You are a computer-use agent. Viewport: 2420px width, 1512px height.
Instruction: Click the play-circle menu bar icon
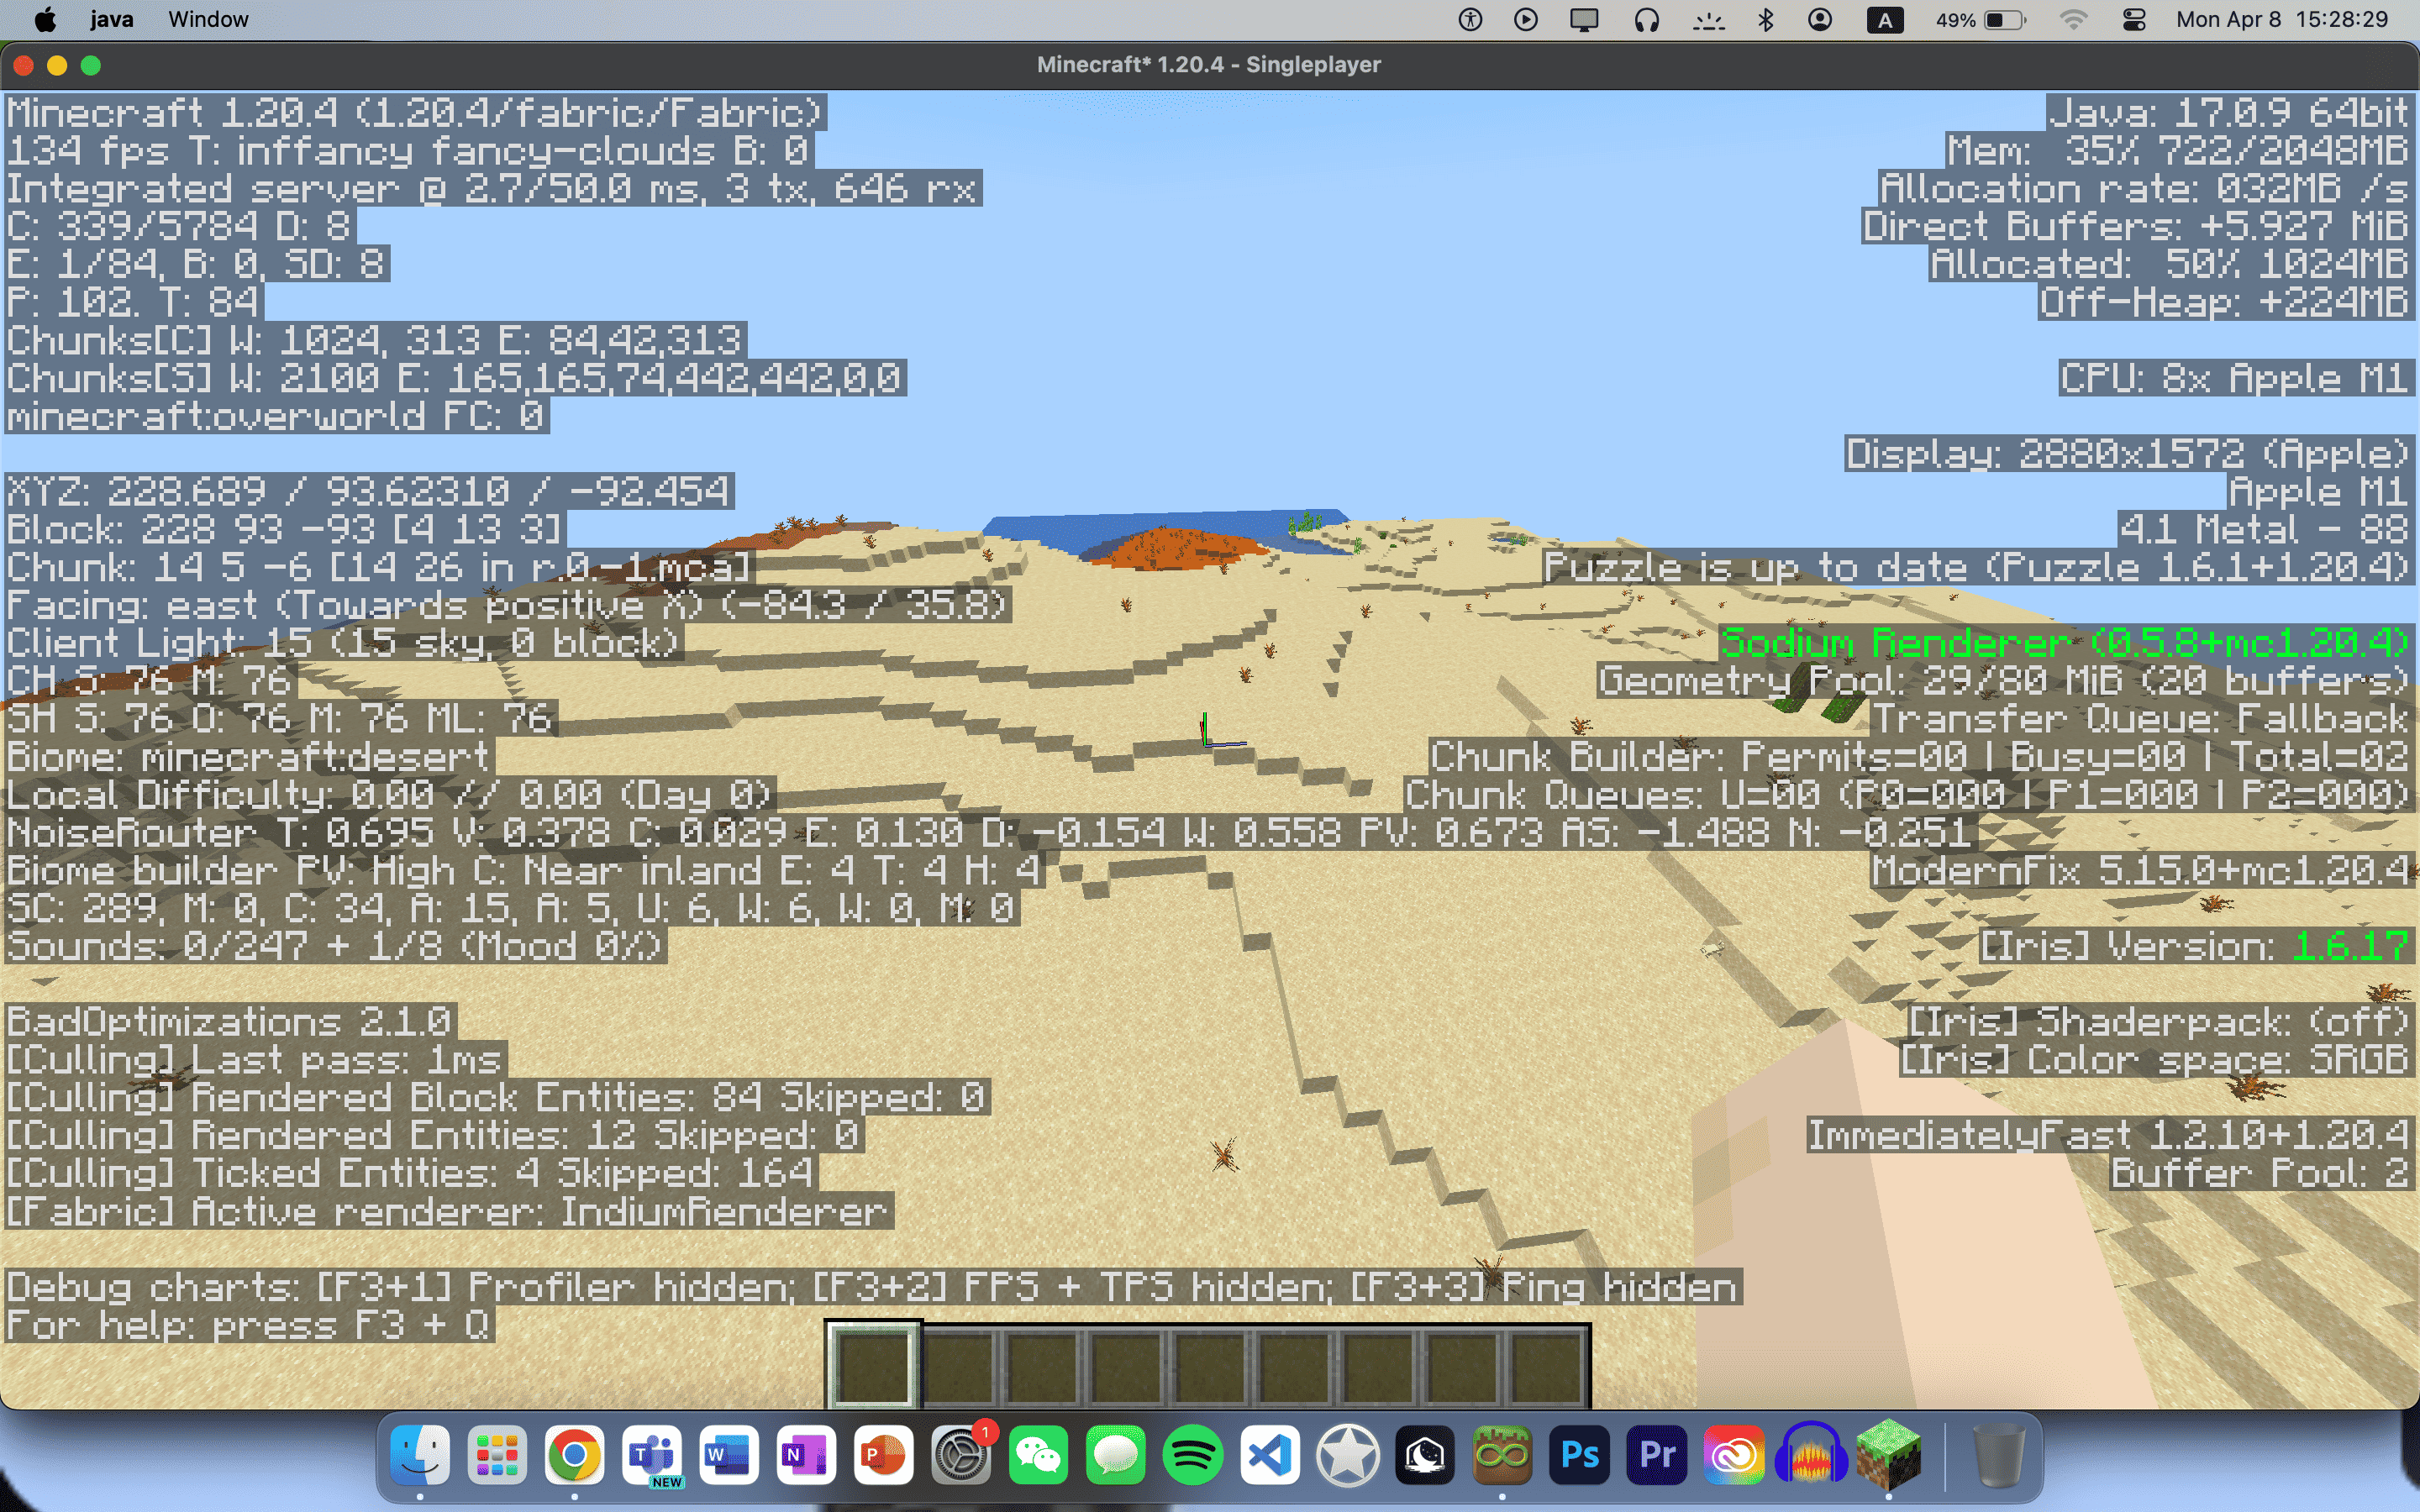1526,20
